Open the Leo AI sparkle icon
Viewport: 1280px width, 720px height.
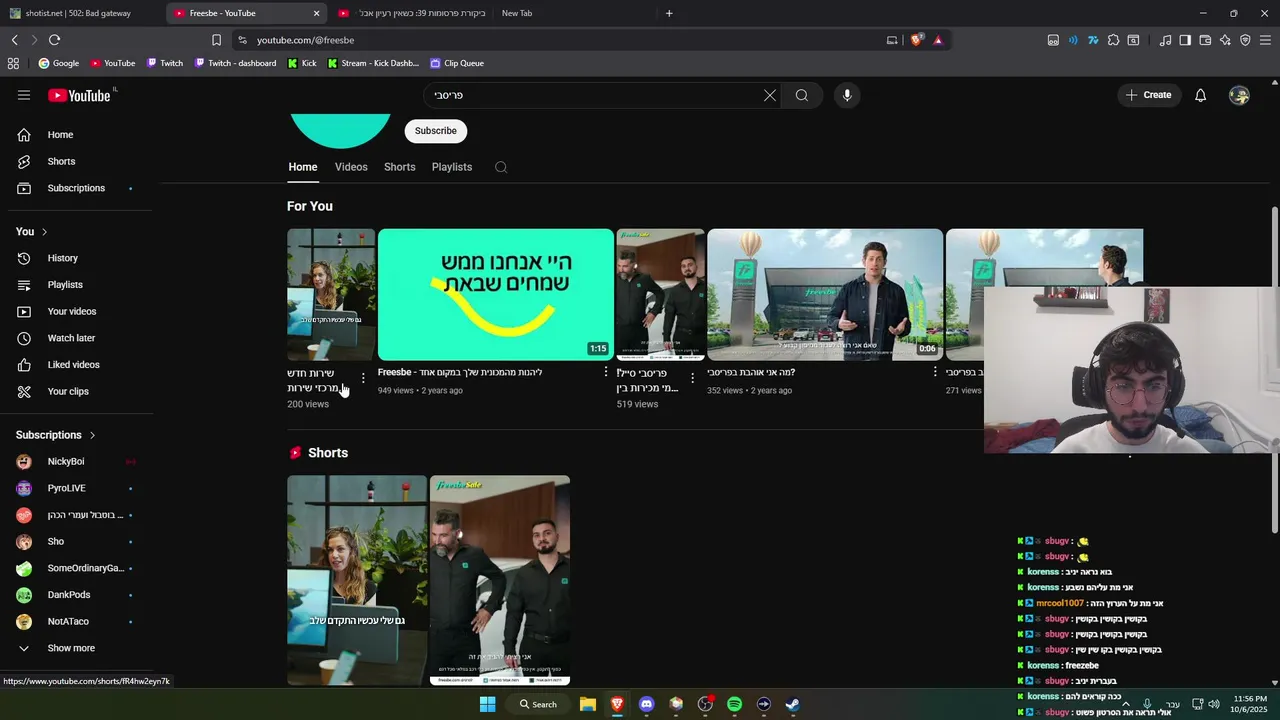pos(1225,40)
